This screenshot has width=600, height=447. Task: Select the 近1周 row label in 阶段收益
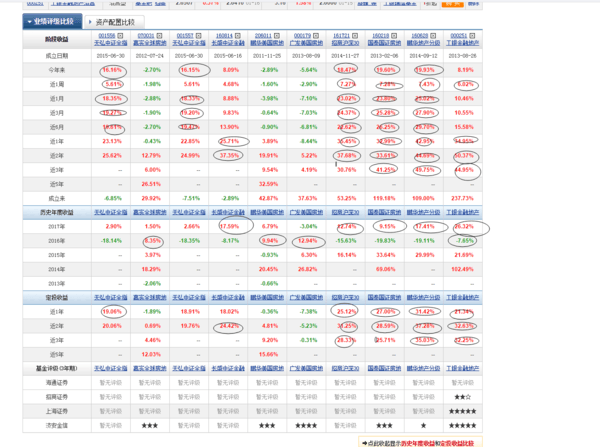point(57,84)
